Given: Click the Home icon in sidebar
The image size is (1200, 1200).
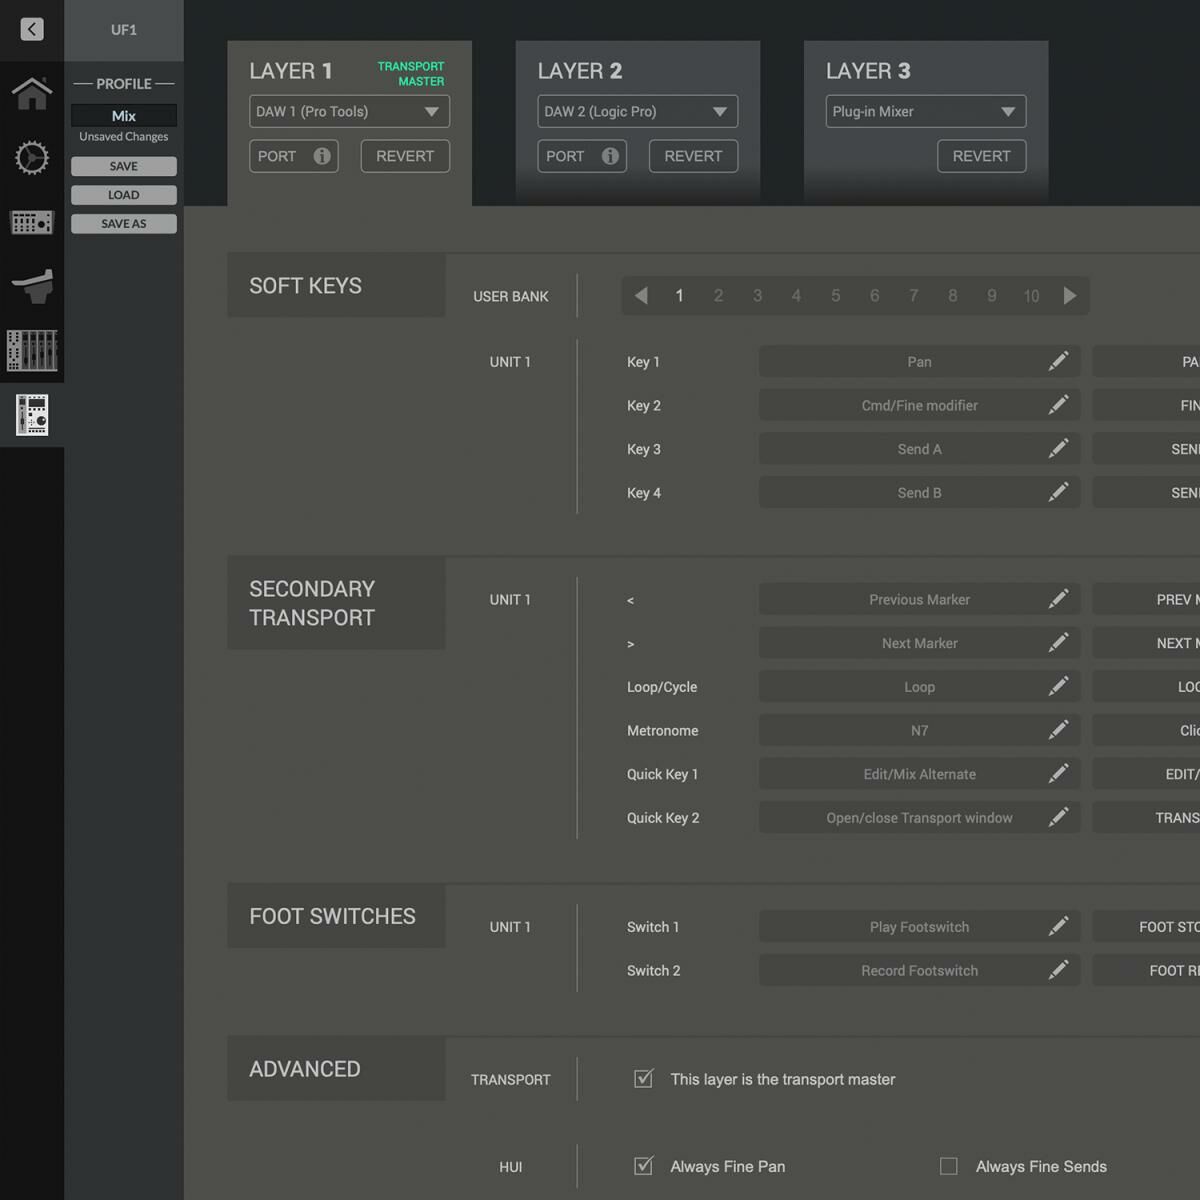Looking at the screenshot, I should coord(32,93).
